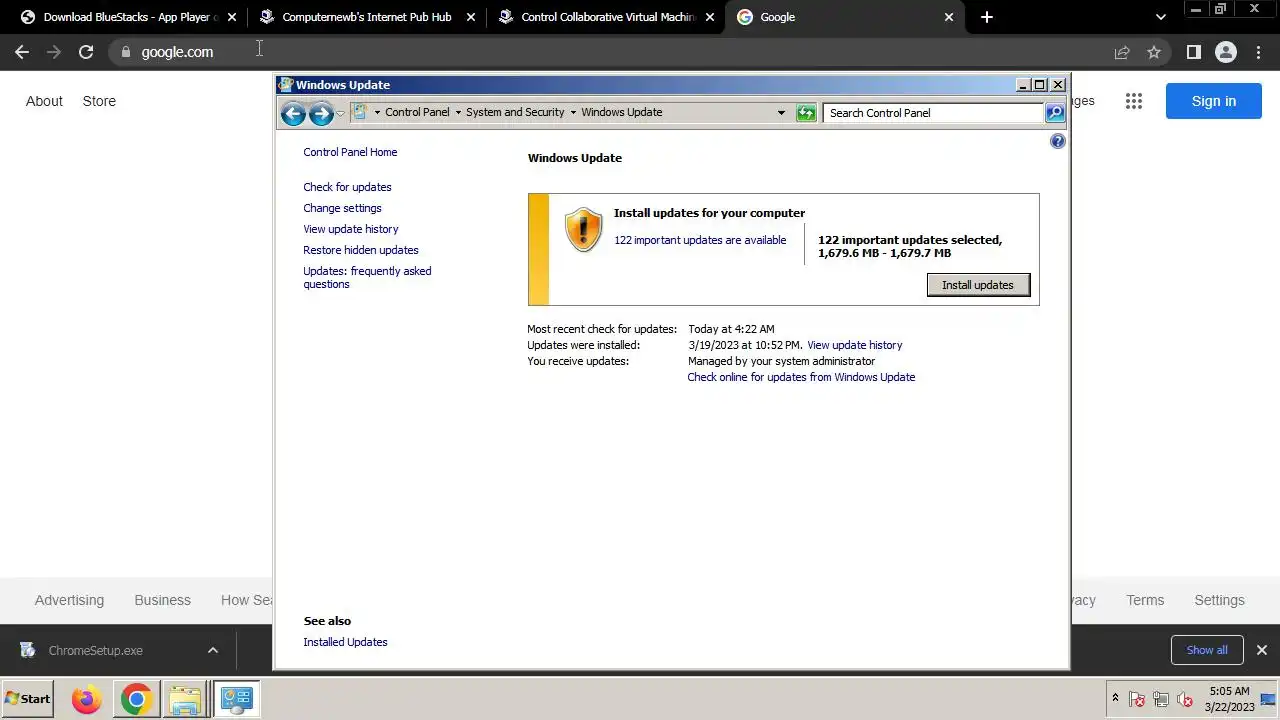The width and height of the screenshot is (1280, 720).
Task: Click the Install updates button
Action: pyautogui.click(x=978, y=285)
